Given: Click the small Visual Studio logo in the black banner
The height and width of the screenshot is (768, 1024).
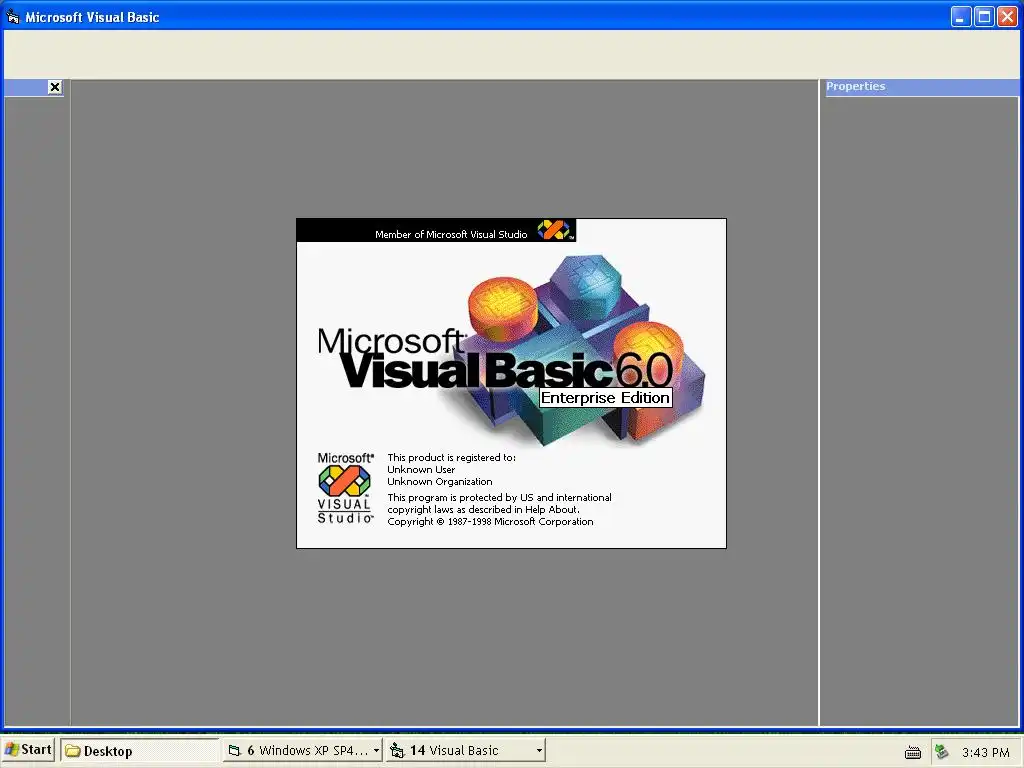Looking at the screenshot, I should click(554, 230).
